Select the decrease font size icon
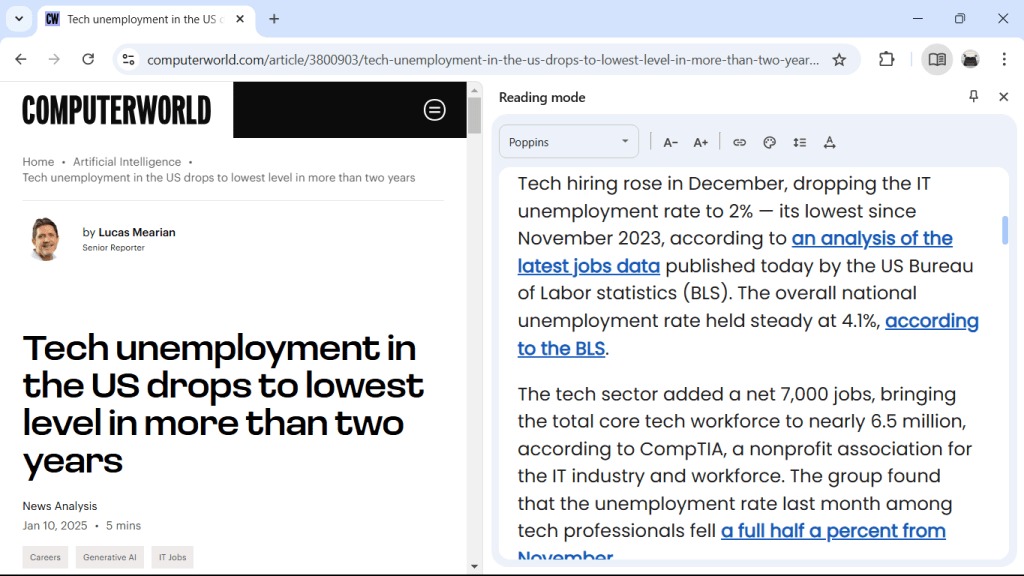The width and height of the screenshot is (1024, 576). tap(671, 142)
